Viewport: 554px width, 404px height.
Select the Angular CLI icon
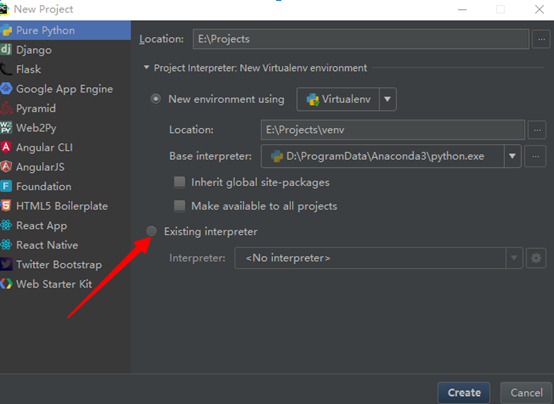tap(6, 147)
